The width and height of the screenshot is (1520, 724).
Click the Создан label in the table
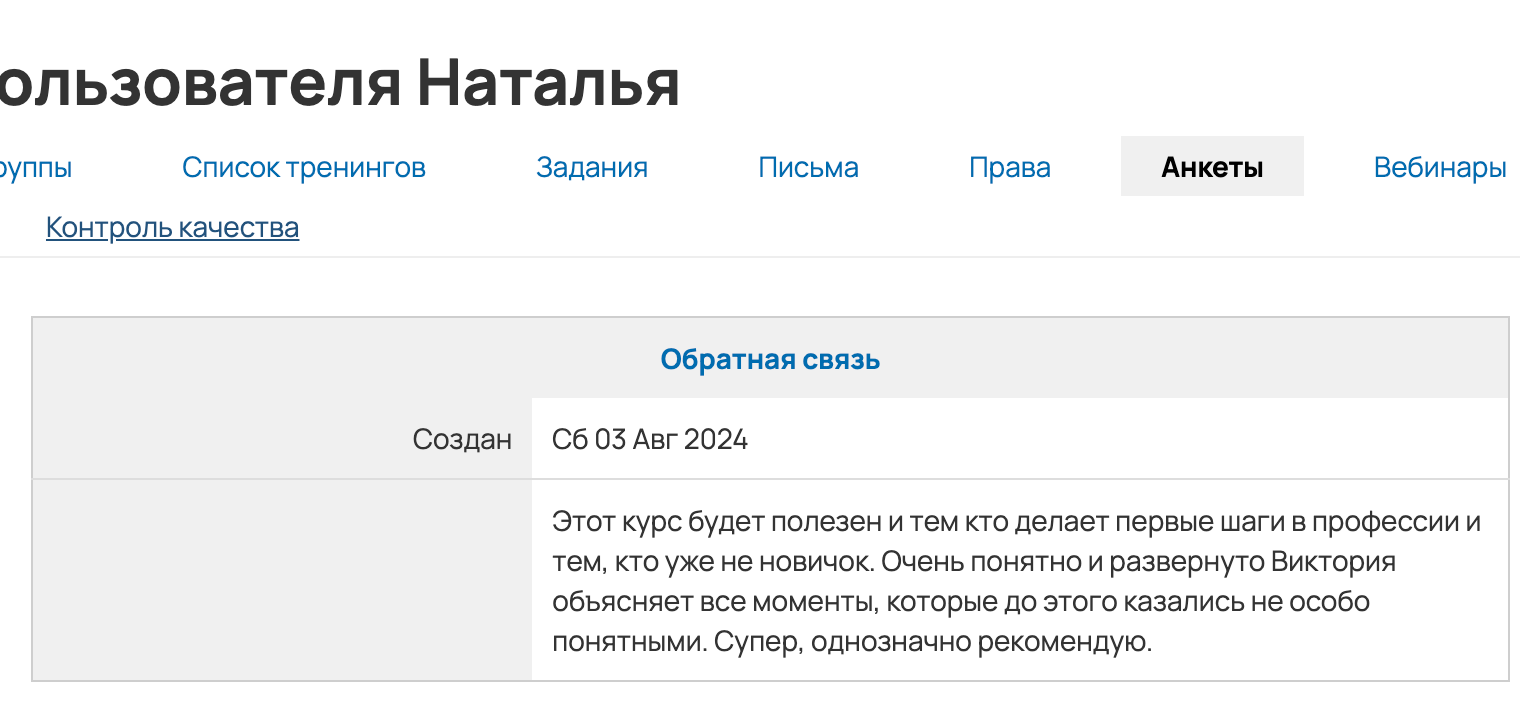coord(463,438)
